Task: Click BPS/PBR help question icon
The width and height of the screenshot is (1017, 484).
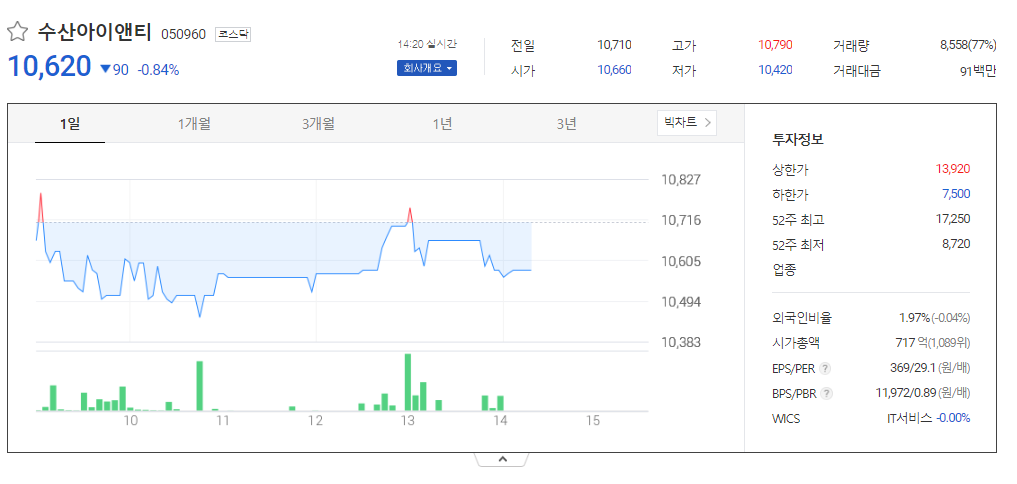Action: (826, 393)
